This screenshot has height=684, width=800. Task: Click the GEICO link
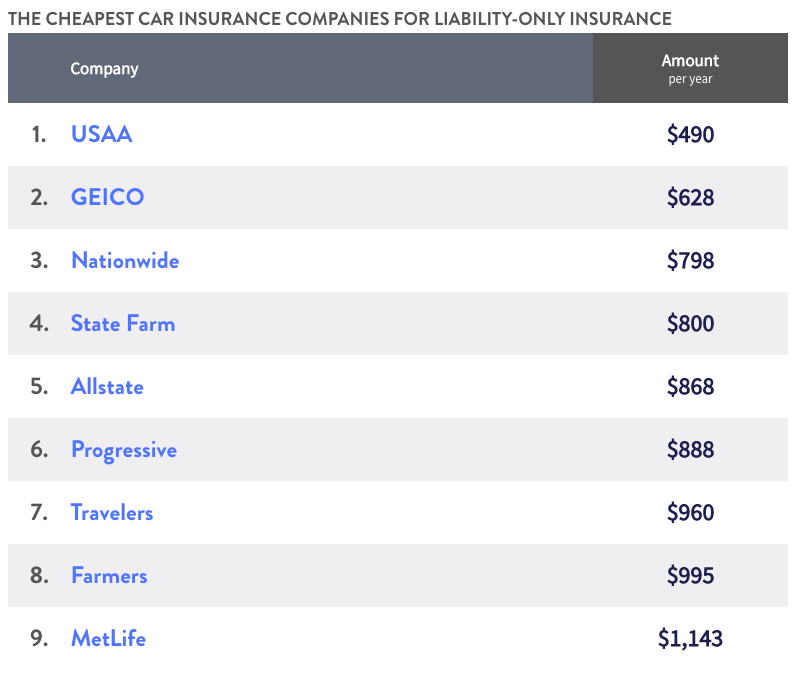107,197
